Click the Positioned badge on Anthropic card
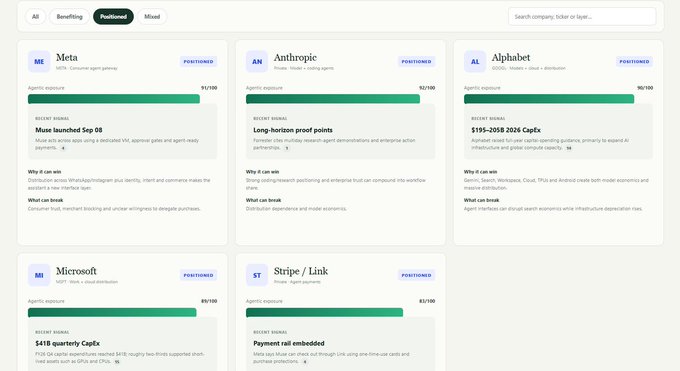This screenshot has height=371, width=680. [416, 62]
